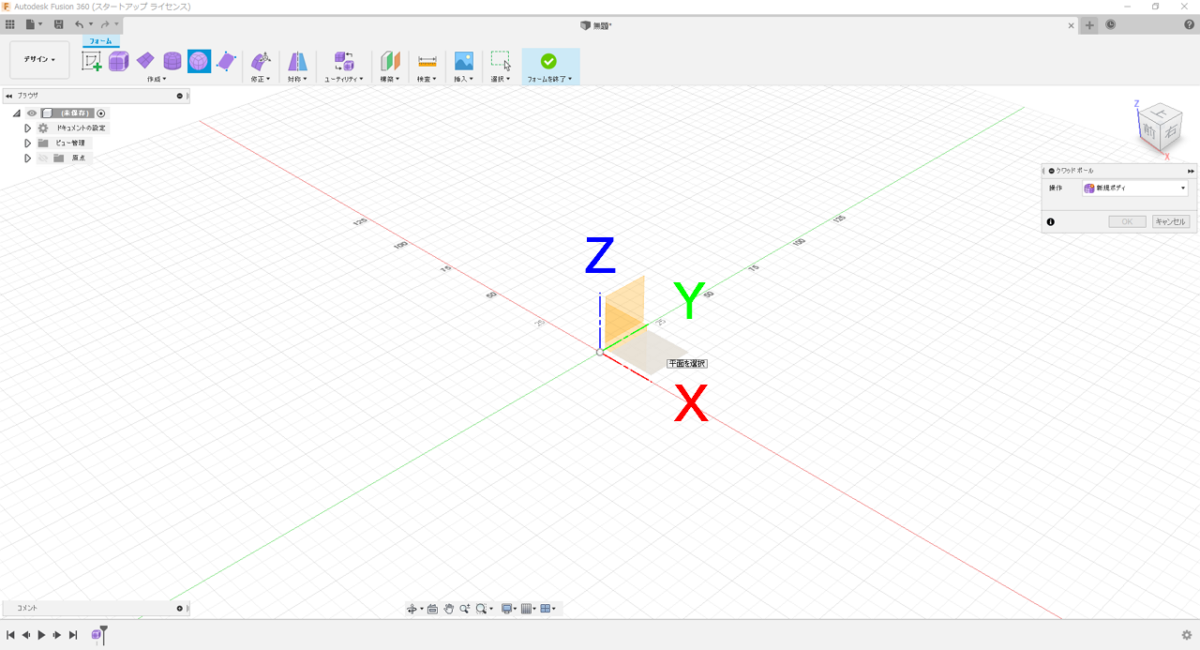This screenshot has width=1200, height=650.
Task: Add a new design tab
Action: (1090, 25)
